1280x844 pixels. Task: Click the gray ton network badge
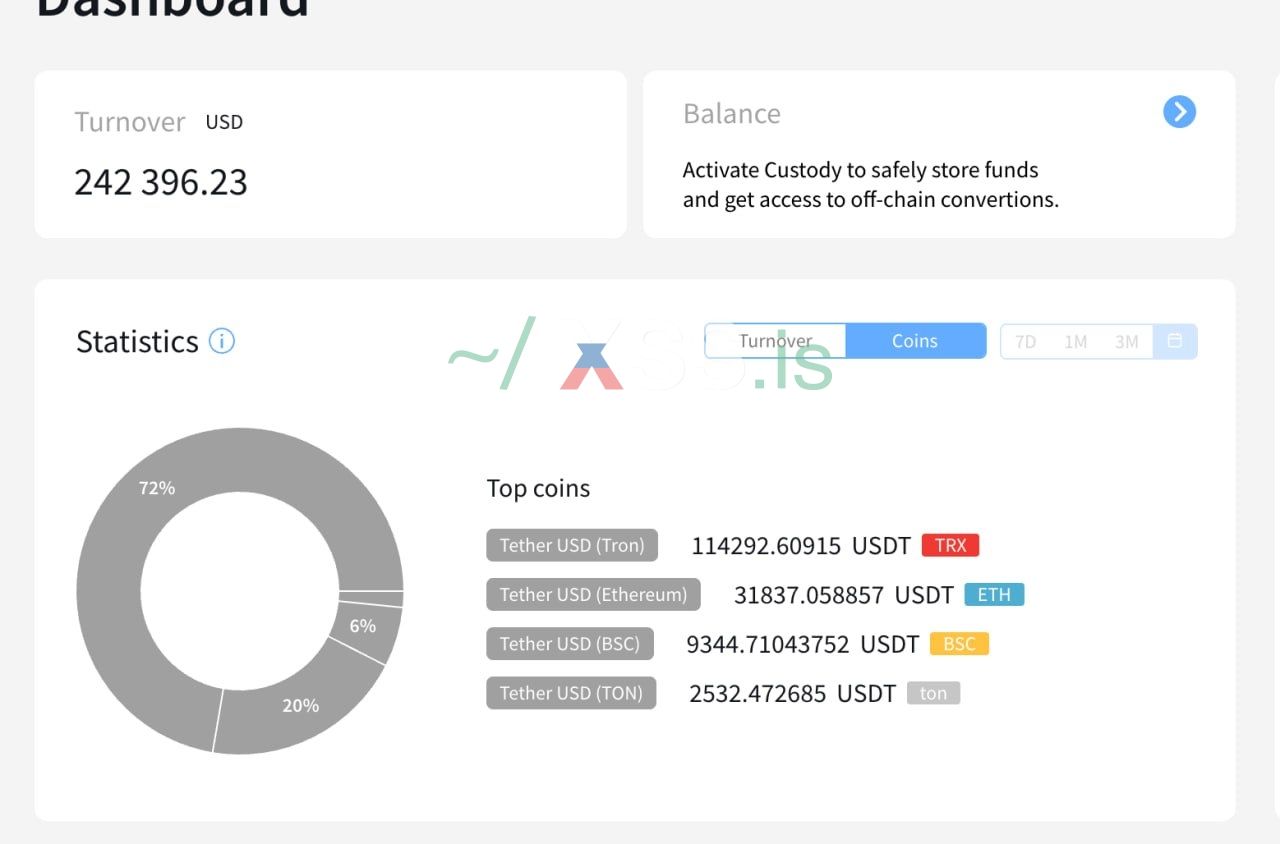point(933,693)
